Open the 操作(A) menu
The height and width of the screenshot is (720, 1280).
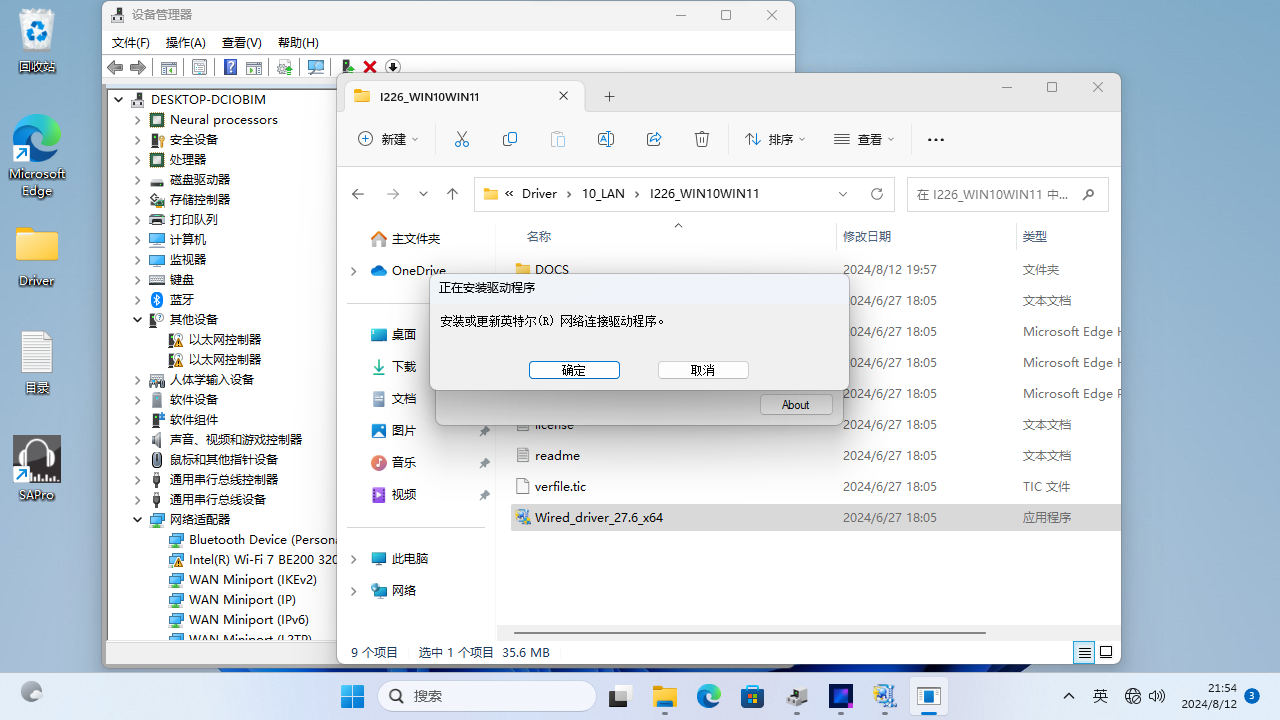click(x=185, y=43)
